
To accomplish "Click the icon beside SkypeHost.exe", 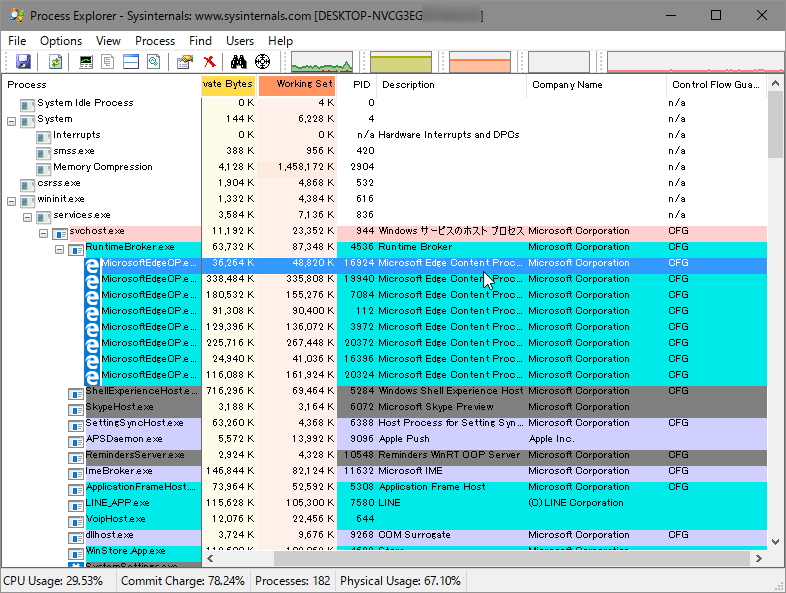I will (x=76, y=410).
